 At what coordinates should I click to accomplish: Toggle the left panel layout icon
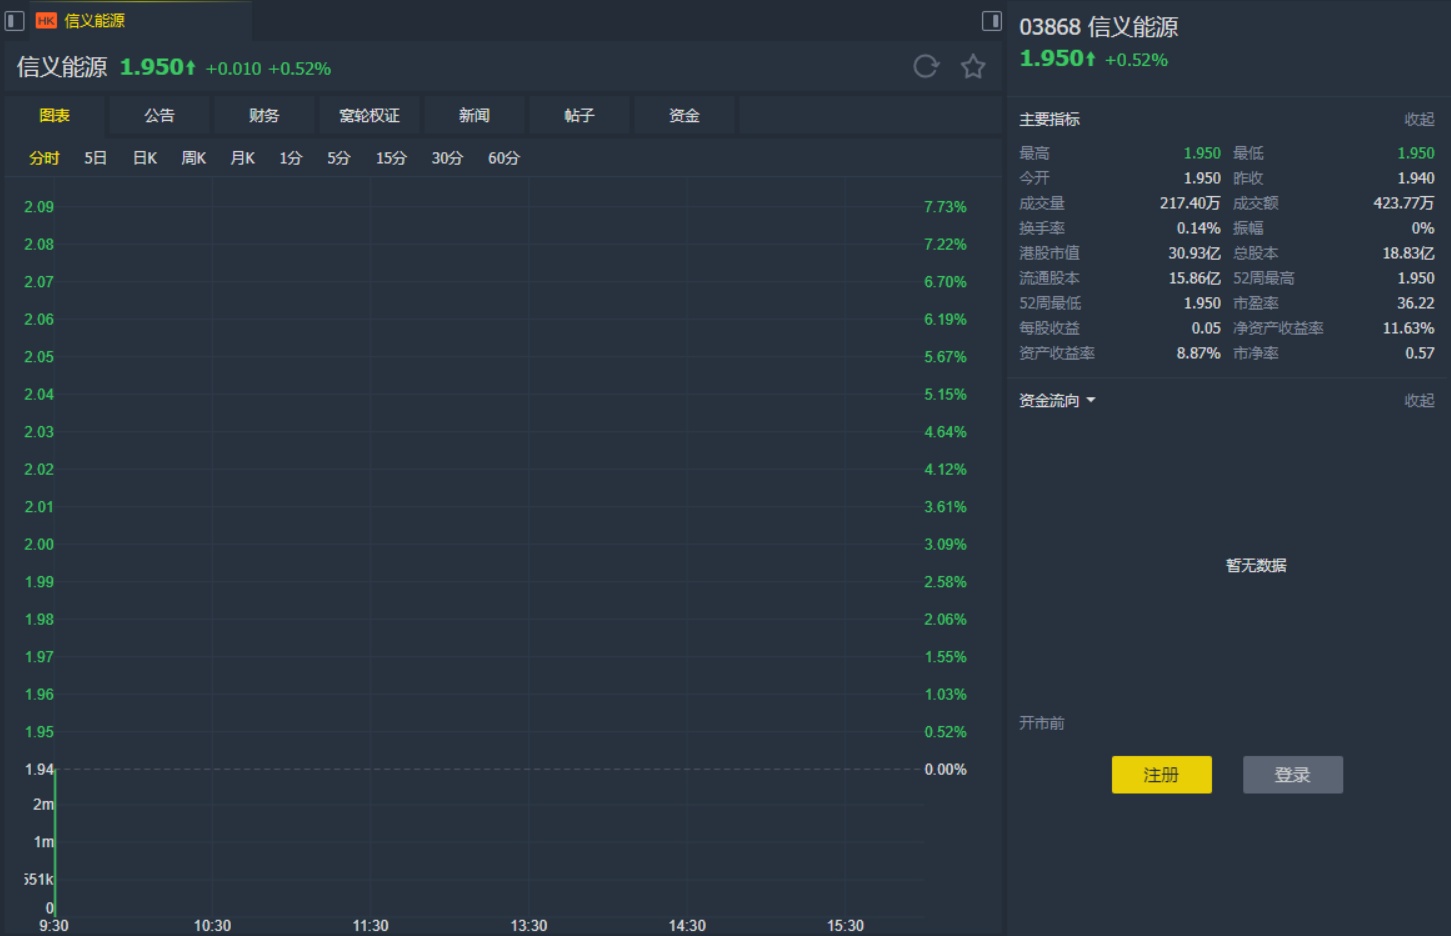point(15,20)
